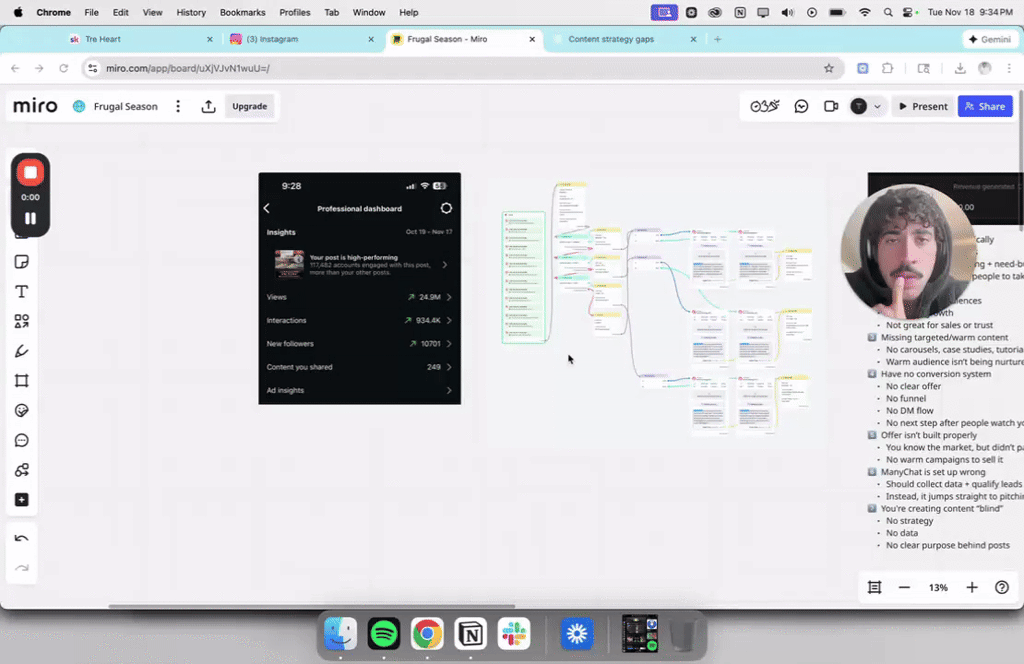Select the Comment tool
Screen dimensions: 1024x664
click(x=22, y=440)
